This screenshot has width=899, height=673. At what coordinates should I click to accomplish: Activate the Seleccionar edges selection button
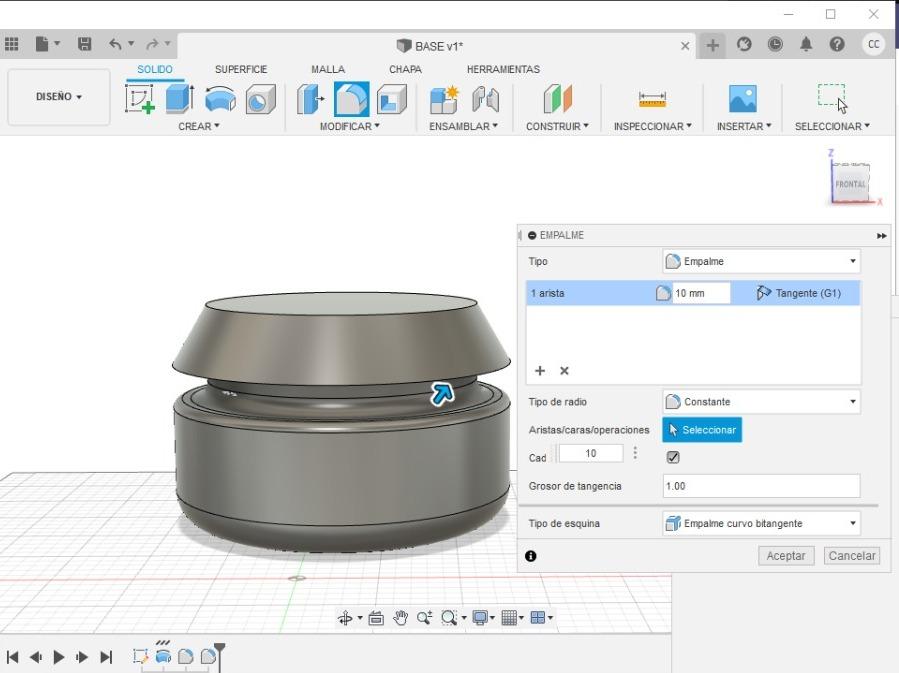(702, 430)
